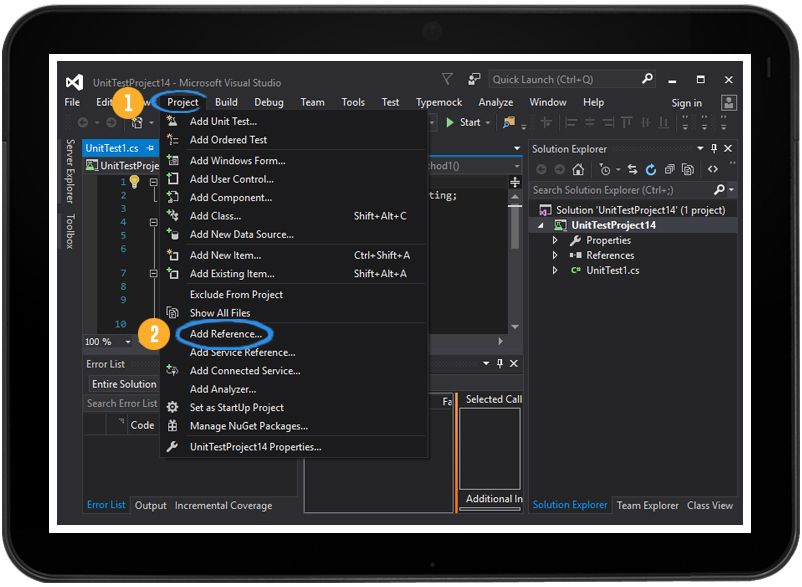The height and width of the screenshot is (587, 802).
Task: Expand the UnitTest1.cs file node
Action: pos(555,270)
